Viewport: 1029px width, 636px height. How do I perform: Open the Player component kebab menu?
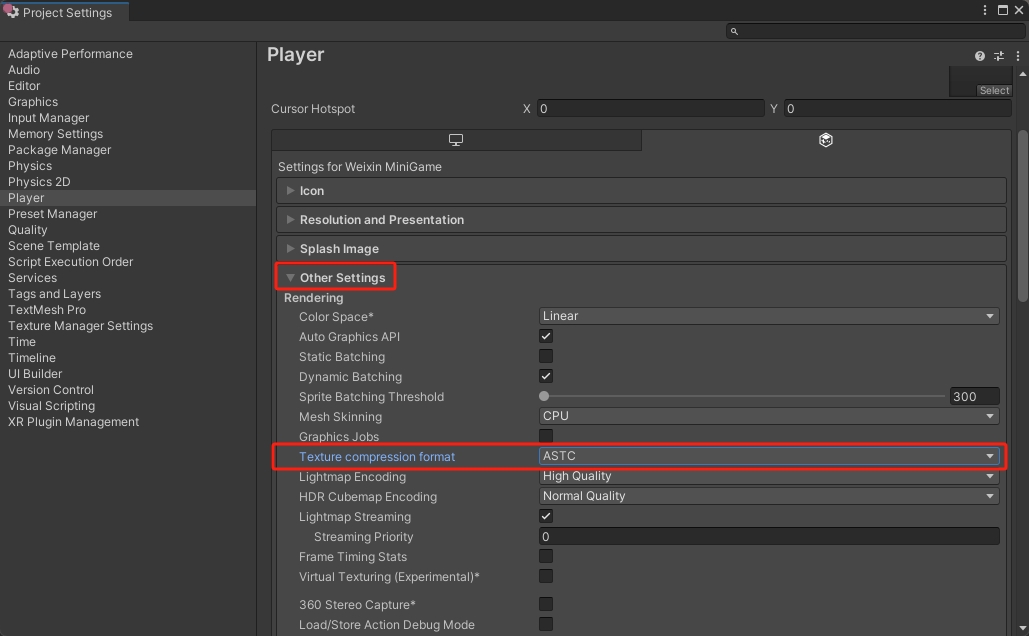click(1017, 56)
